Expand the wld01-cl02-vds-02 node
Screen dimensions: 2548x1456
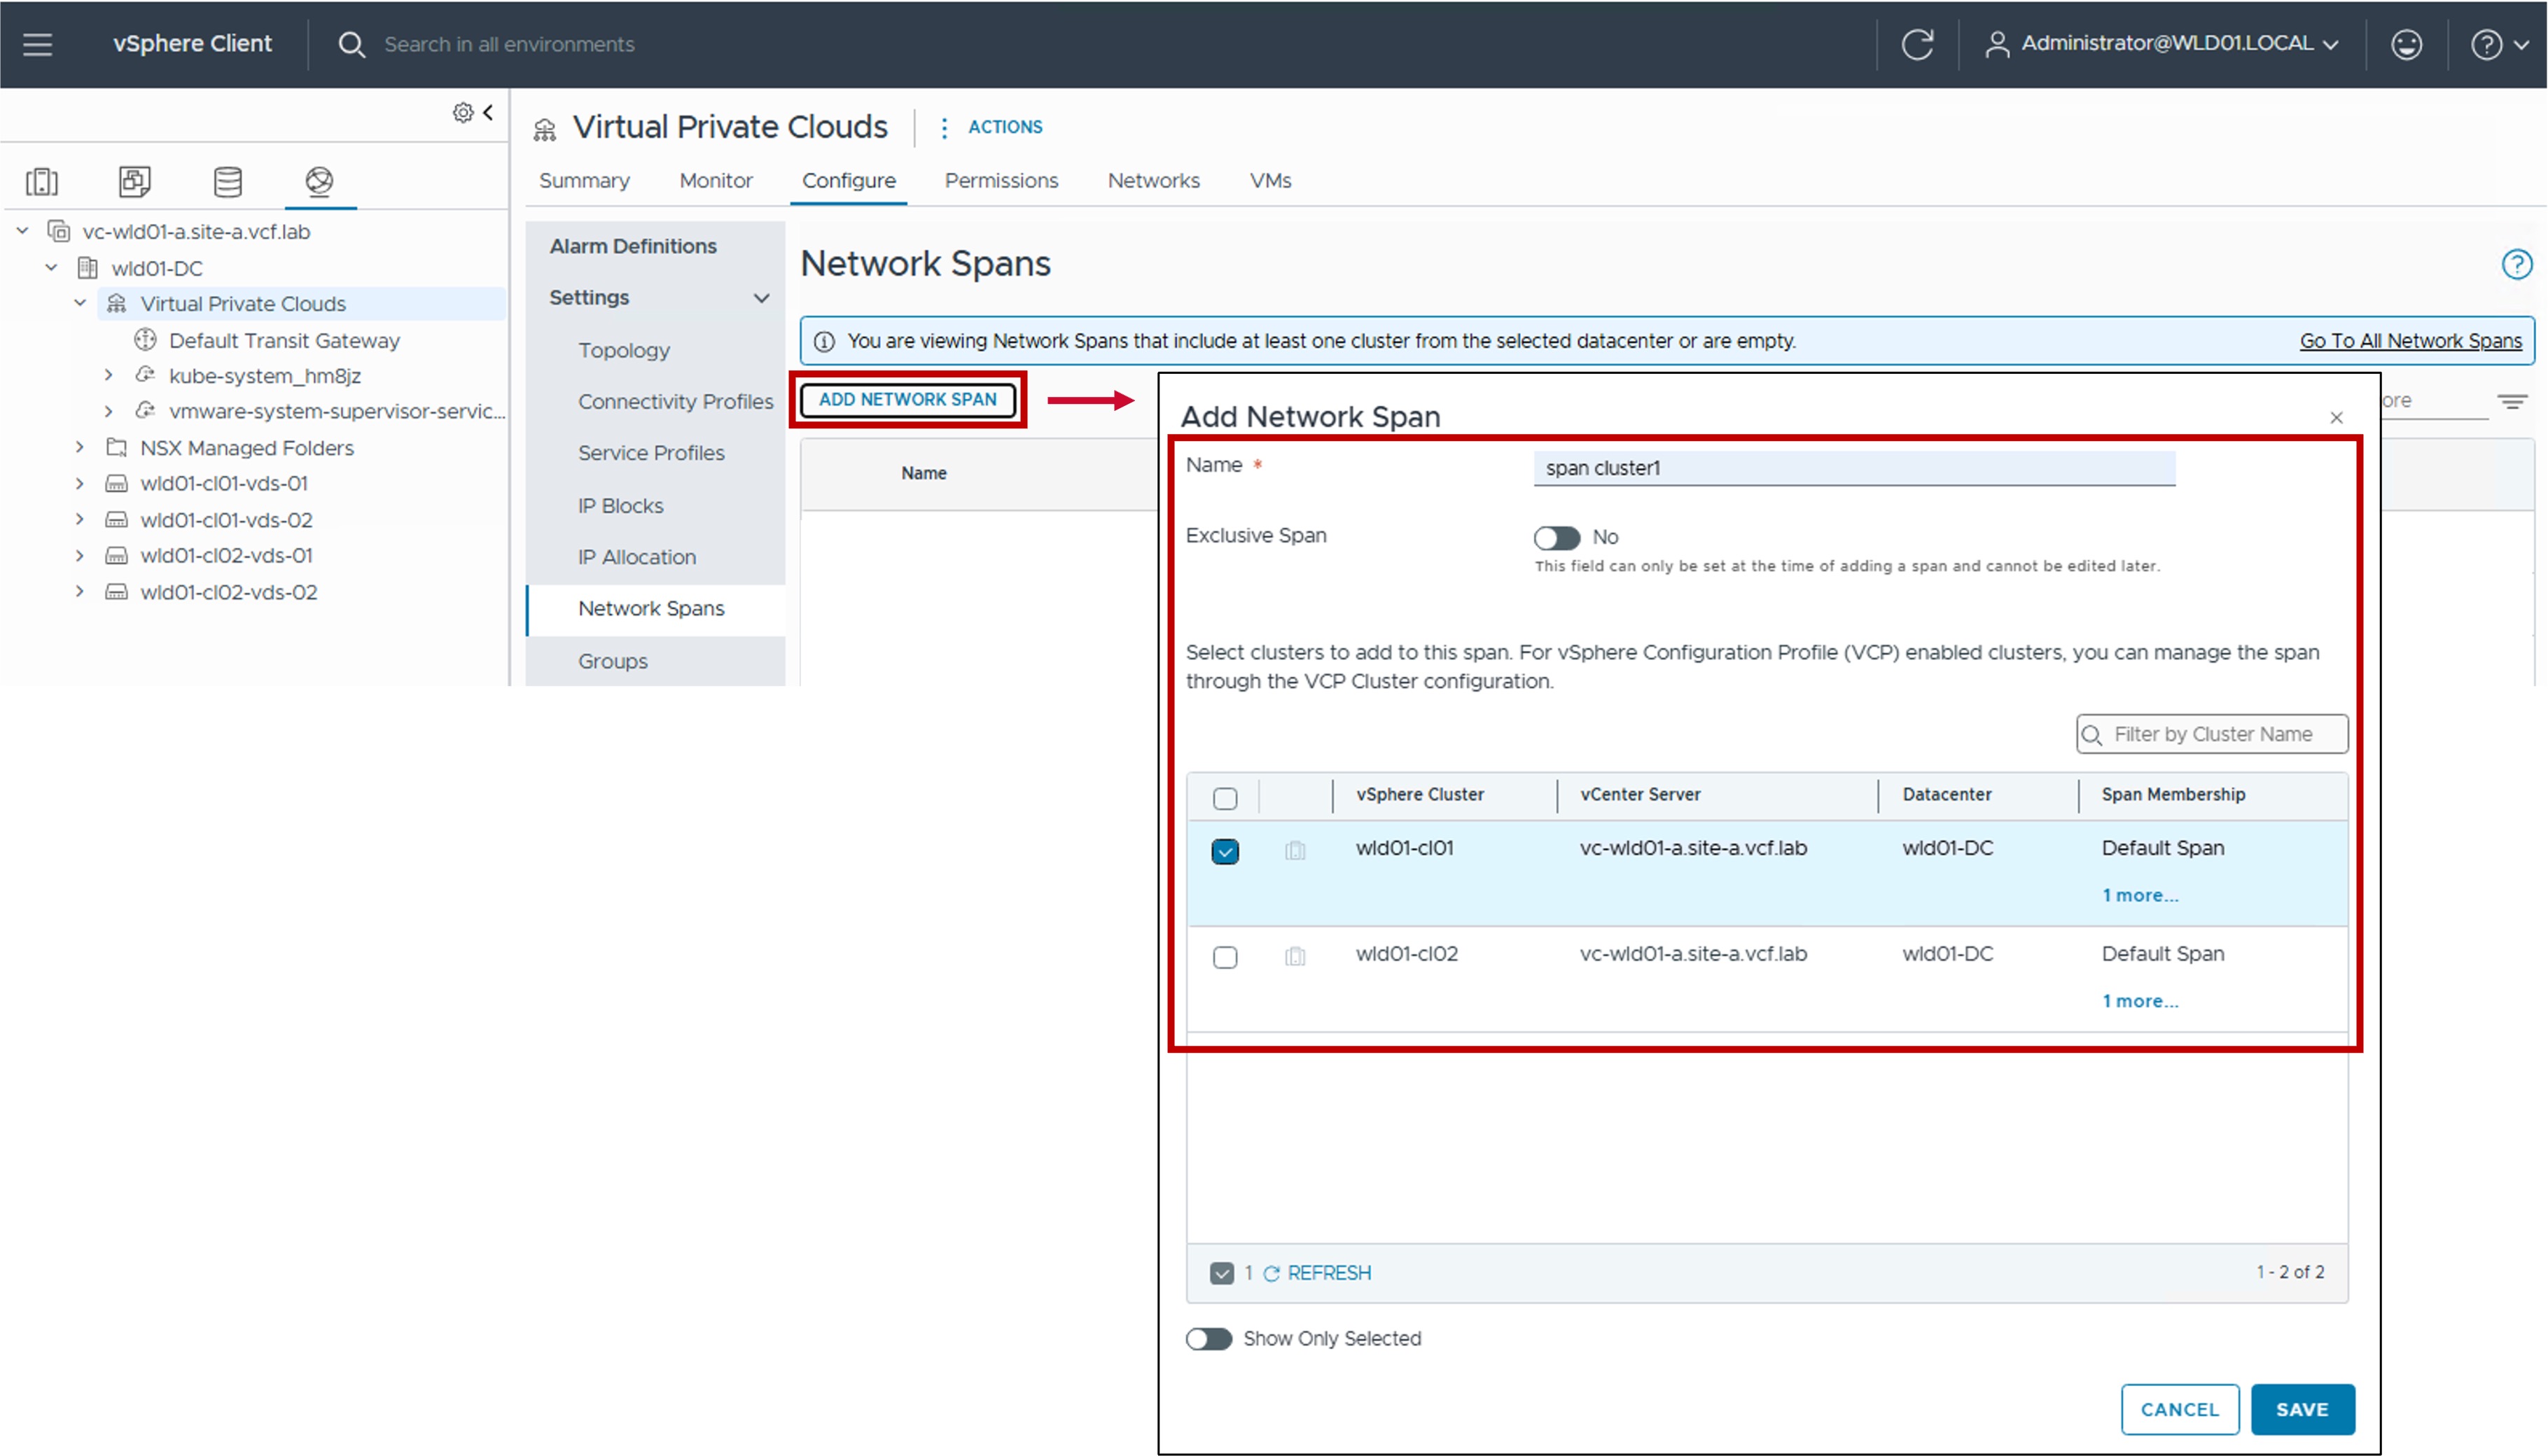click(x=80, y=592)
